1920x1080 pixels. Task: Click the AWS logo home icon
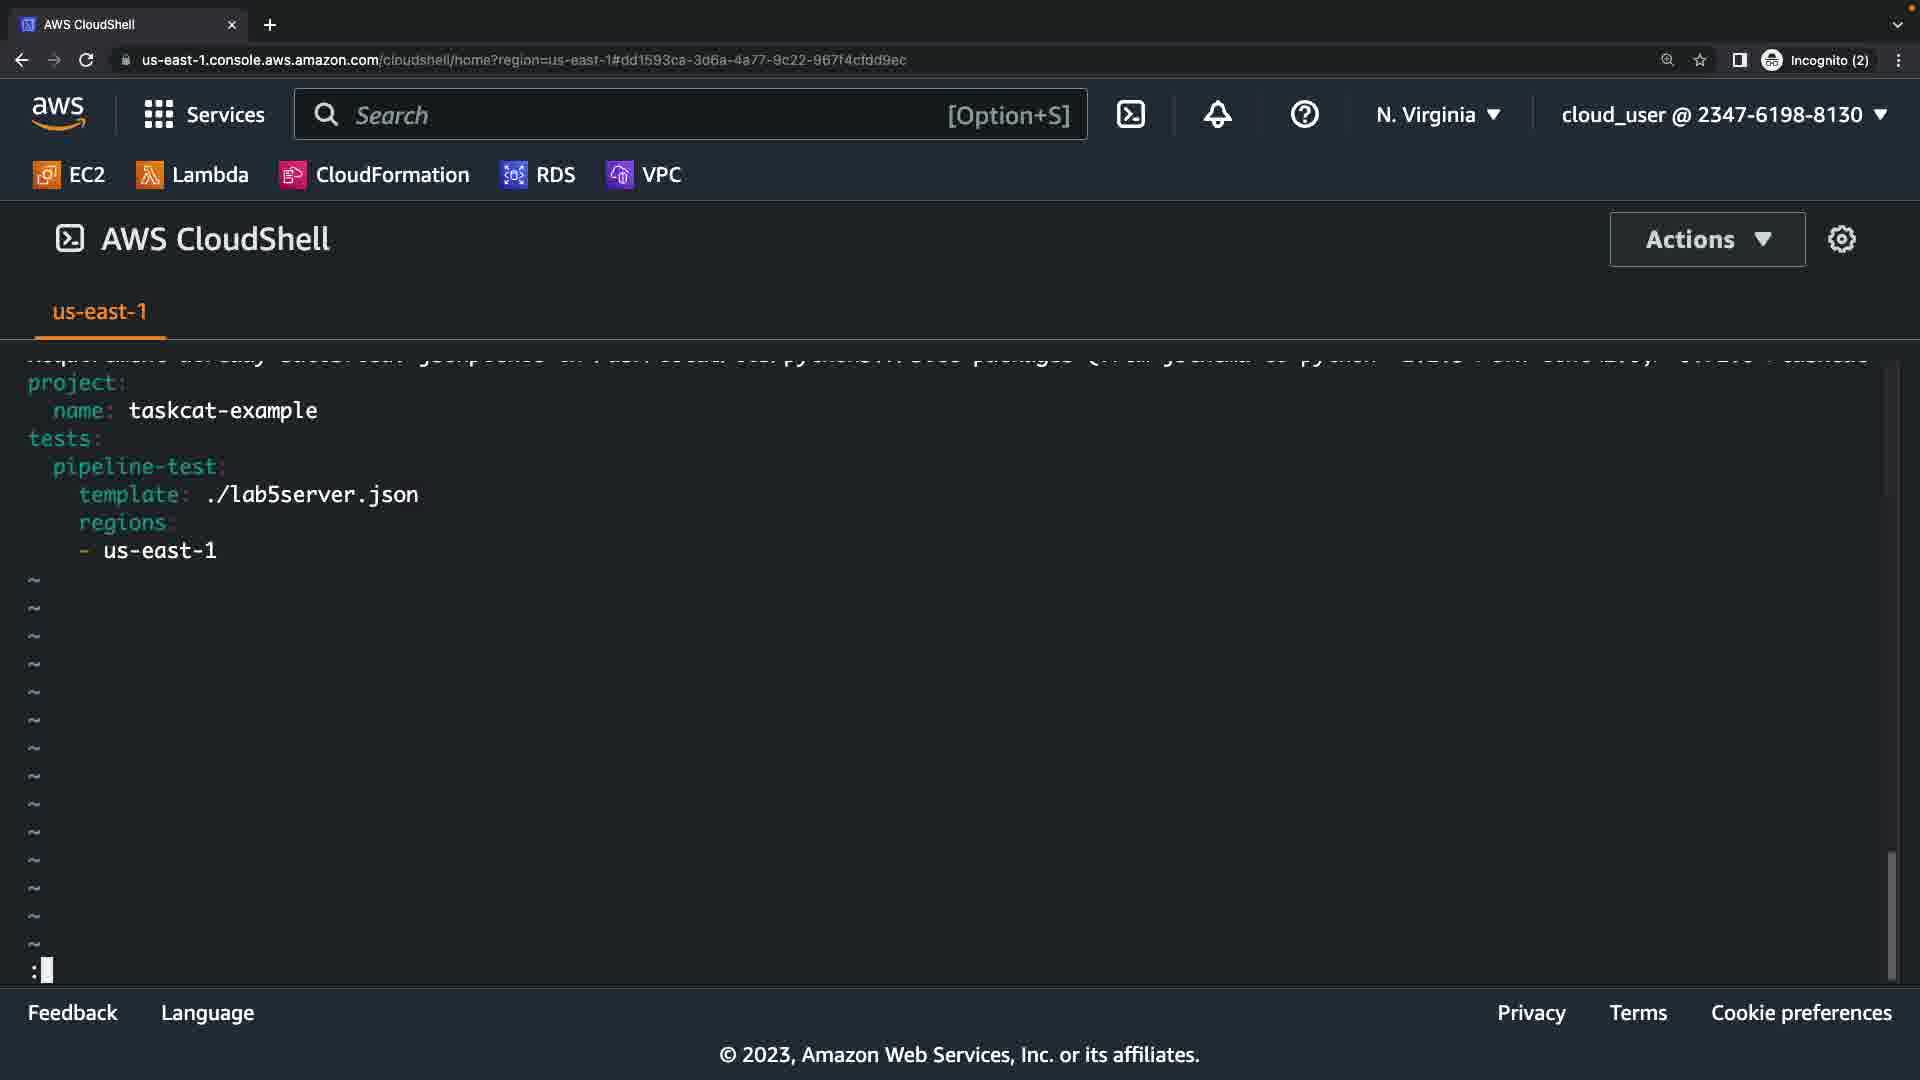[58, 114]
